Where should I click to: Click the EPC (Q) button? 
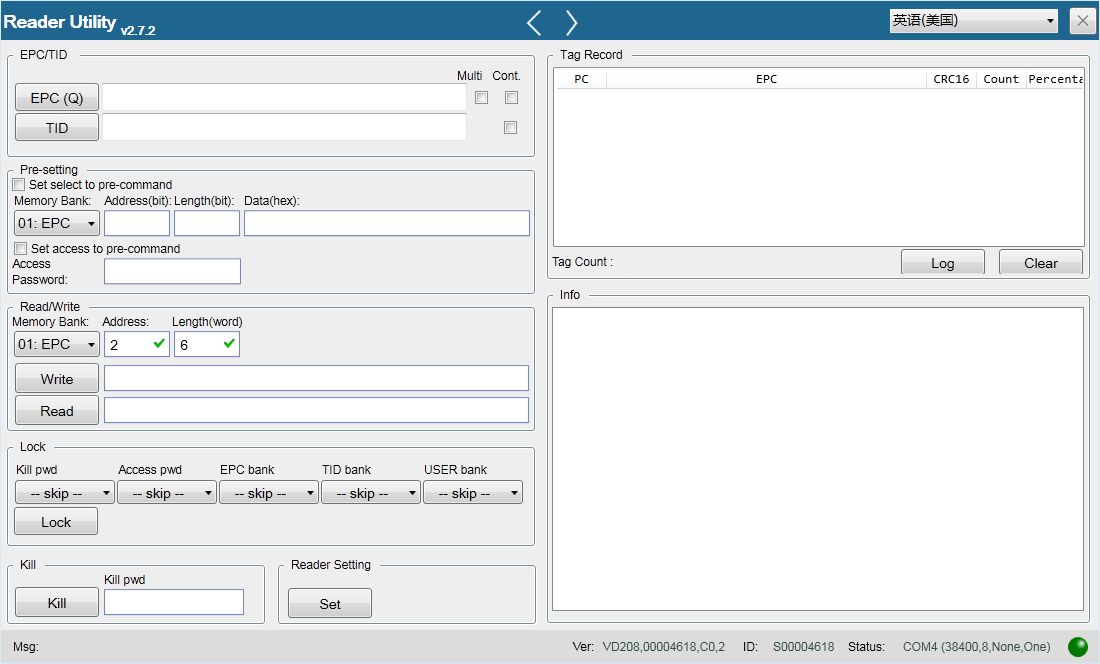pyautogui.click(x=57, y=98)
